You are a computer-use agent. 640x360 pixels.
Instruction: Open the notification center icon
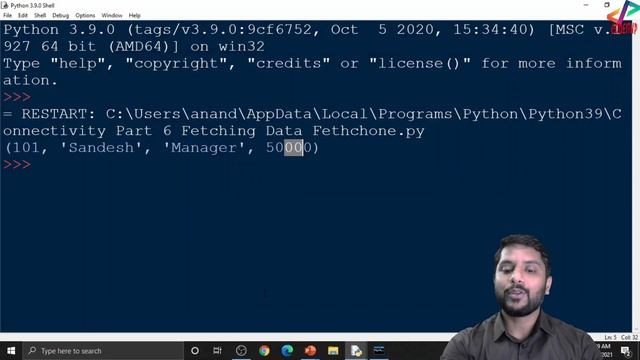coord(626,351)
